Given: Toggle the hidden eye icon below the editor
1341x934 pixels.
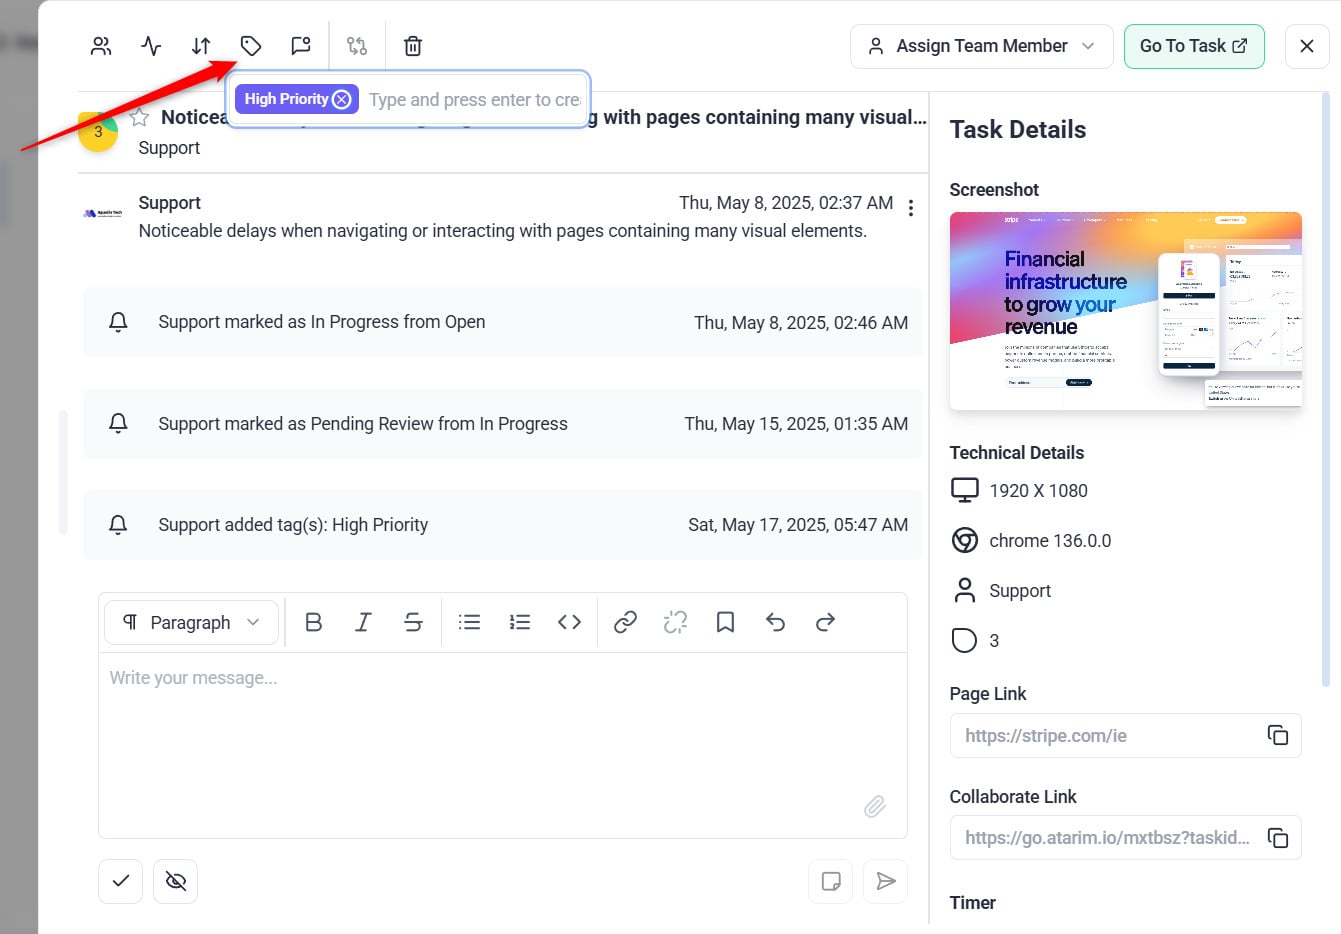Looking at the screenshot, I should pos(176,881).
